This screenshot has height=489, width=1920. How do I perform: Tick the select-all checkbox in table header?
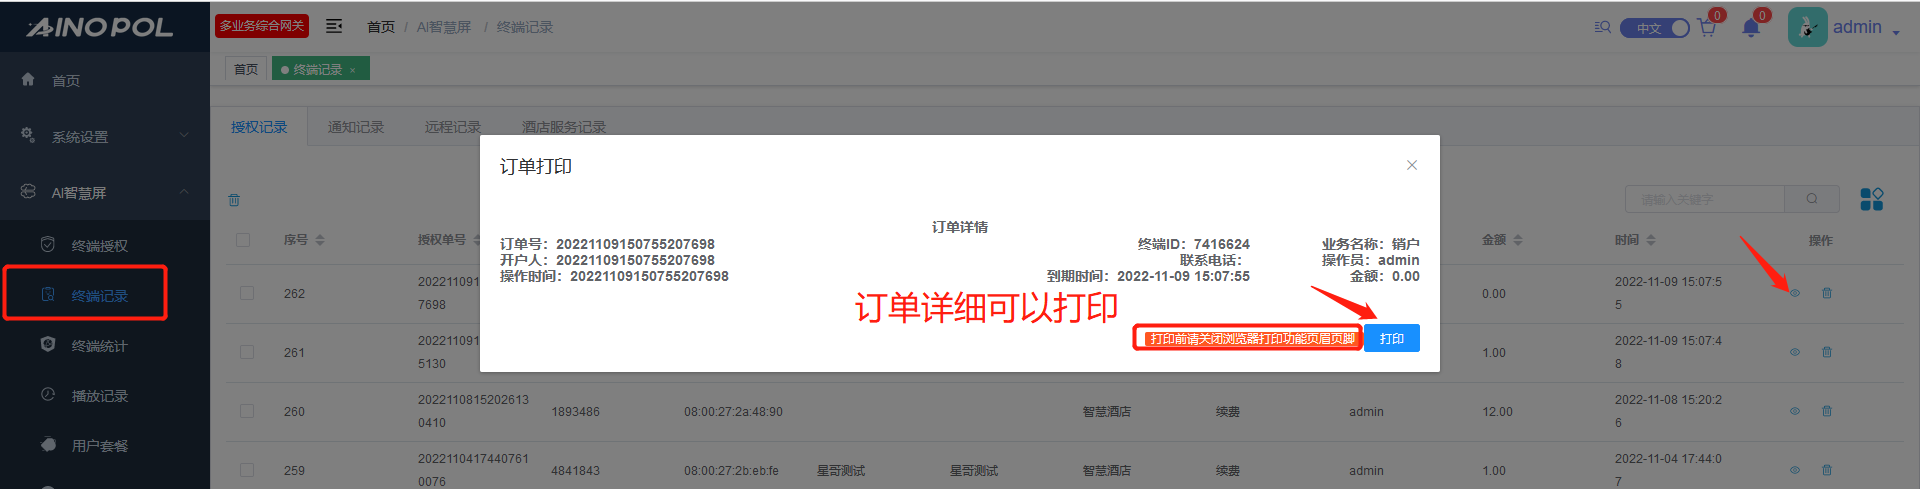pyautogui.click(x=243, y=240)
